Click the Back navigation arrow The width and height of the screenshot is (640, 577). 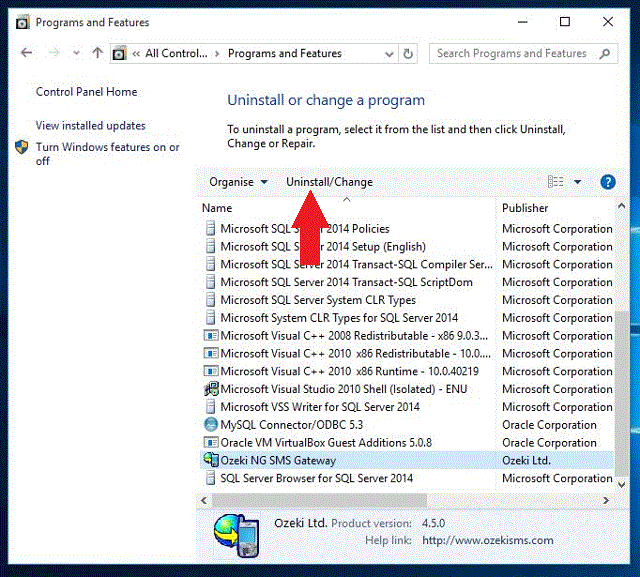[27, 53]
